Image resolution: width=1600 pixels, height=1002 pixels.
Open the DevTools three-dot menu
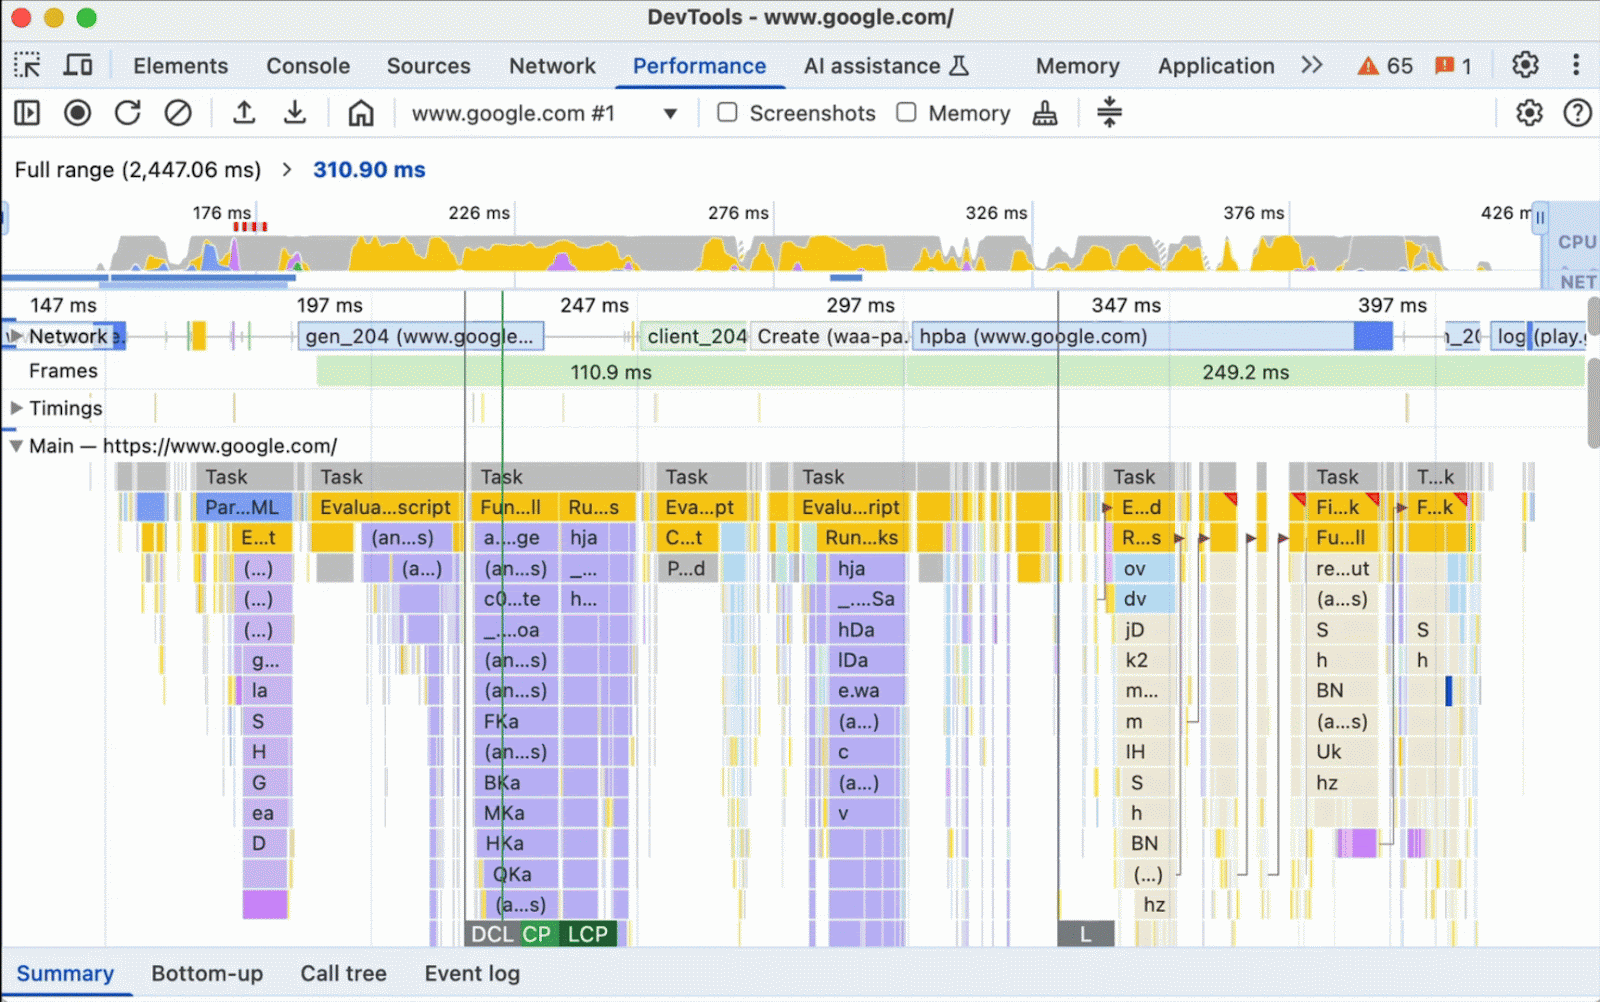click(x=1576, y=65)
